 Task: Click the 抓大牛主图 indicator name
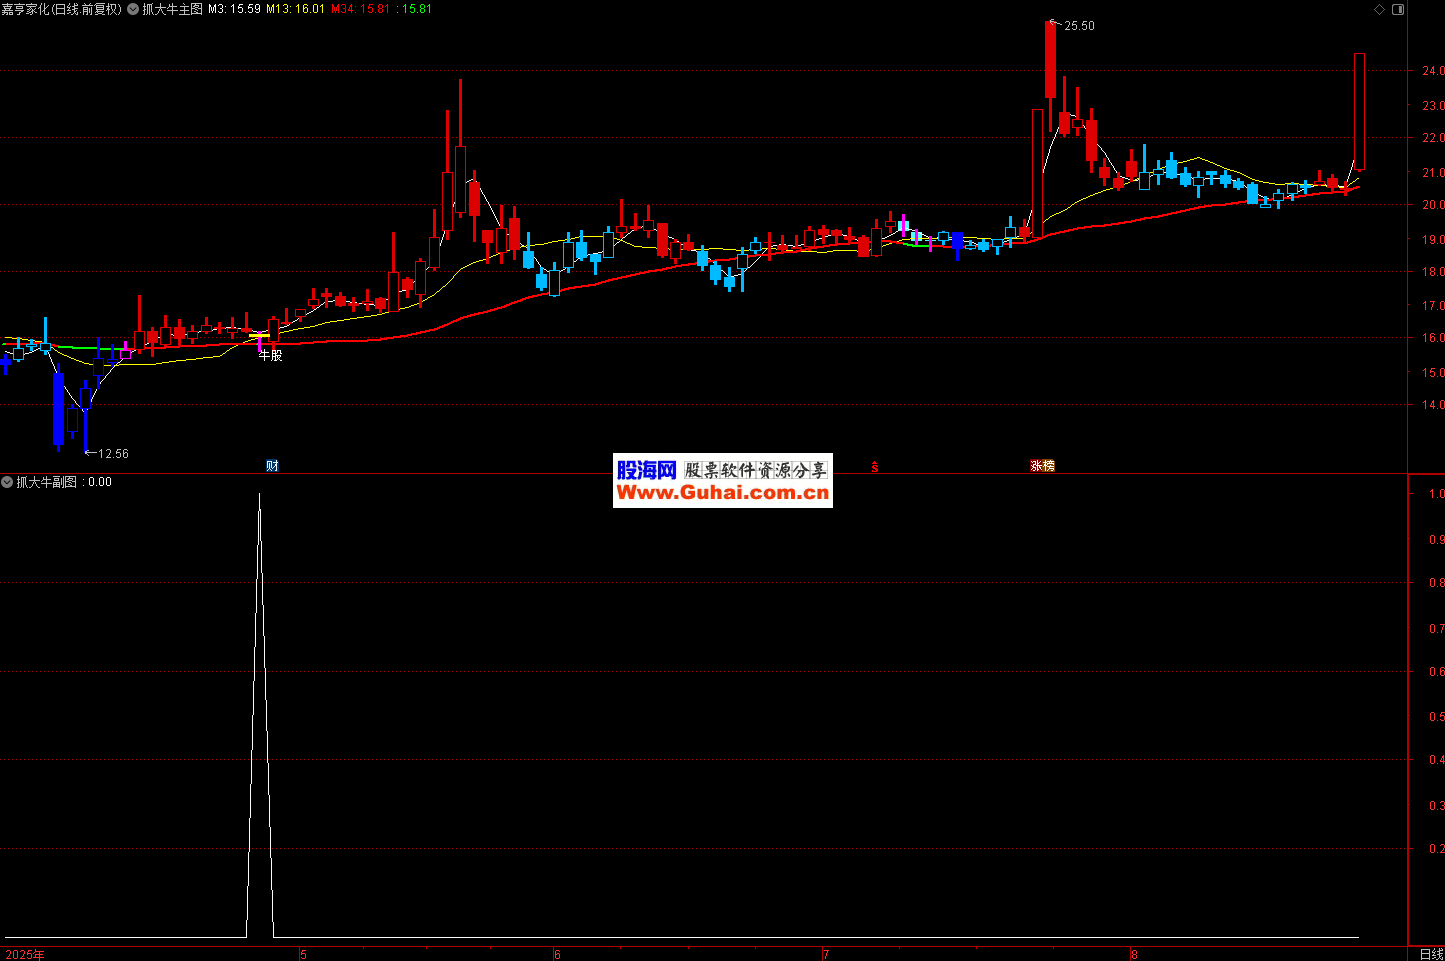coord(172,9)
